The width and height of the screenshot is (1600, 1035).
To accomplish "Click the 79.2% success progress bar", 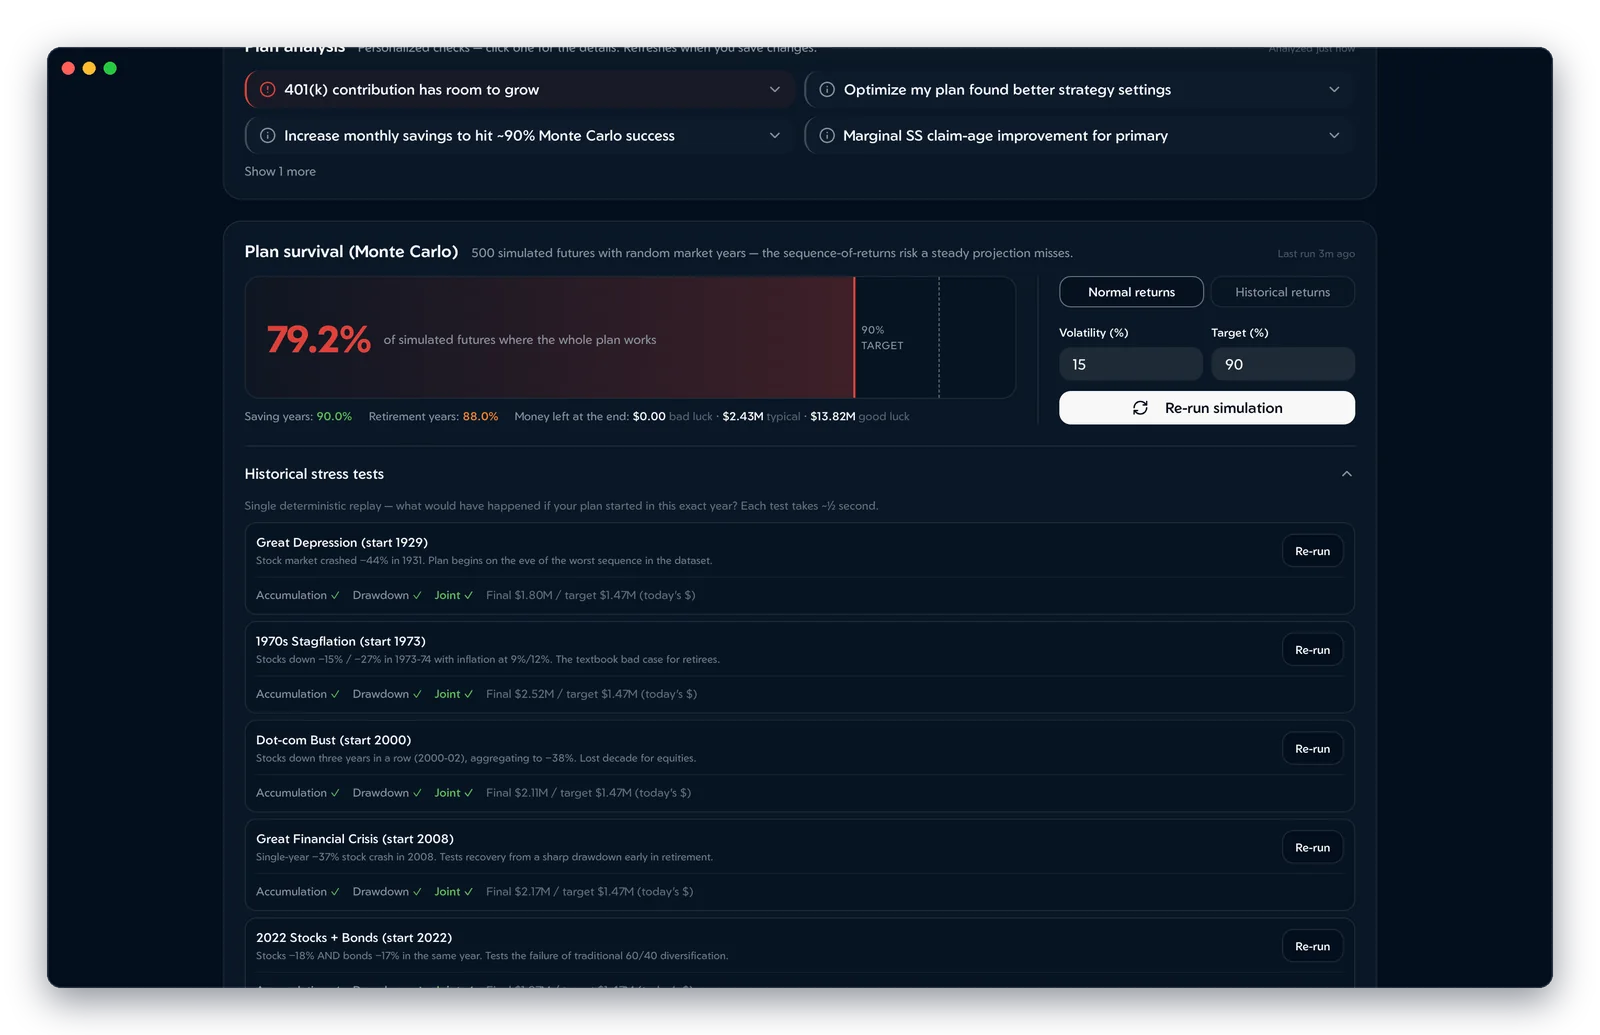I will (x=630, y=338).
